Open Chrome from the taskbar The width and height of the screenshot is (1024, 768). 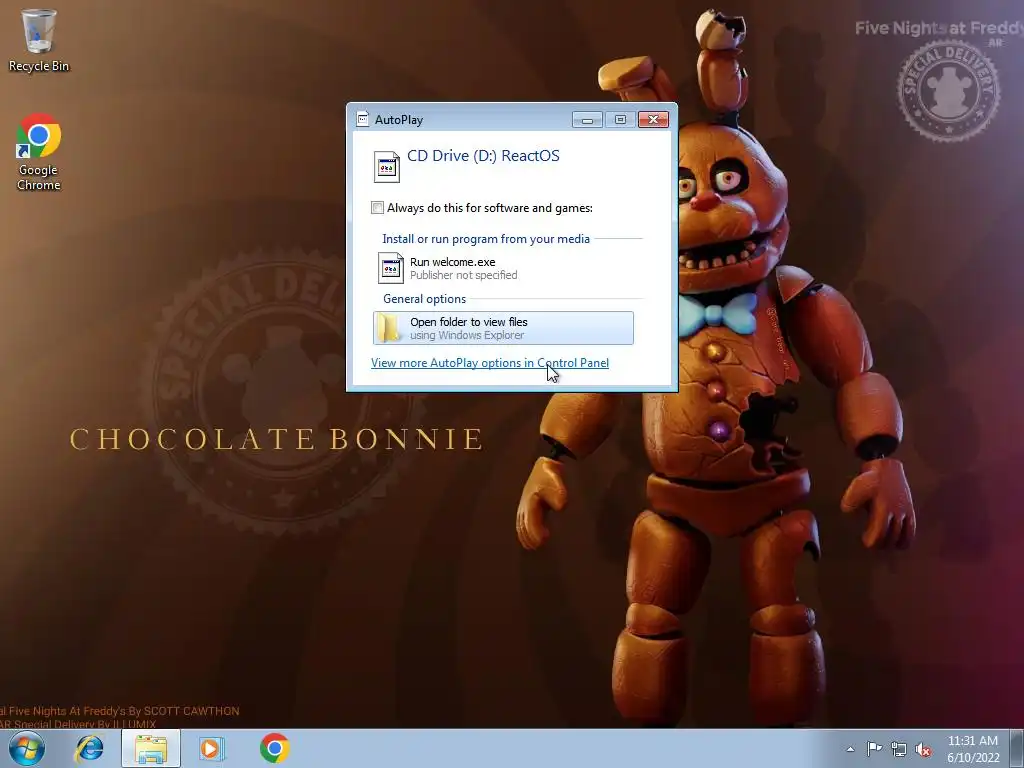click(274, 748)
